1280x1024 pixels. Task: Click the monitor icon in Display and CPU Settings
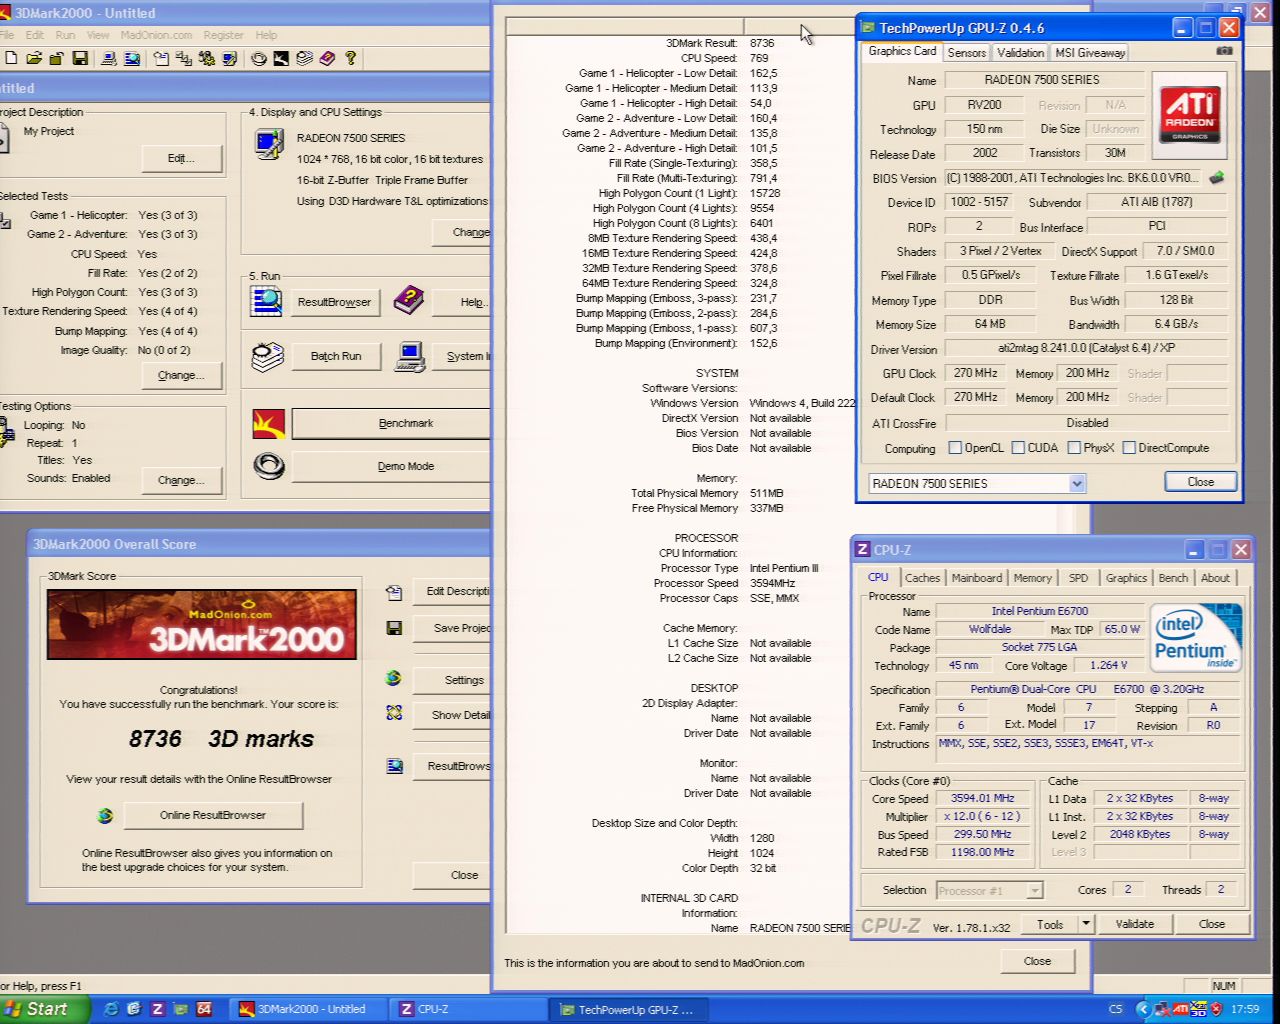click(x=268, y=144)
